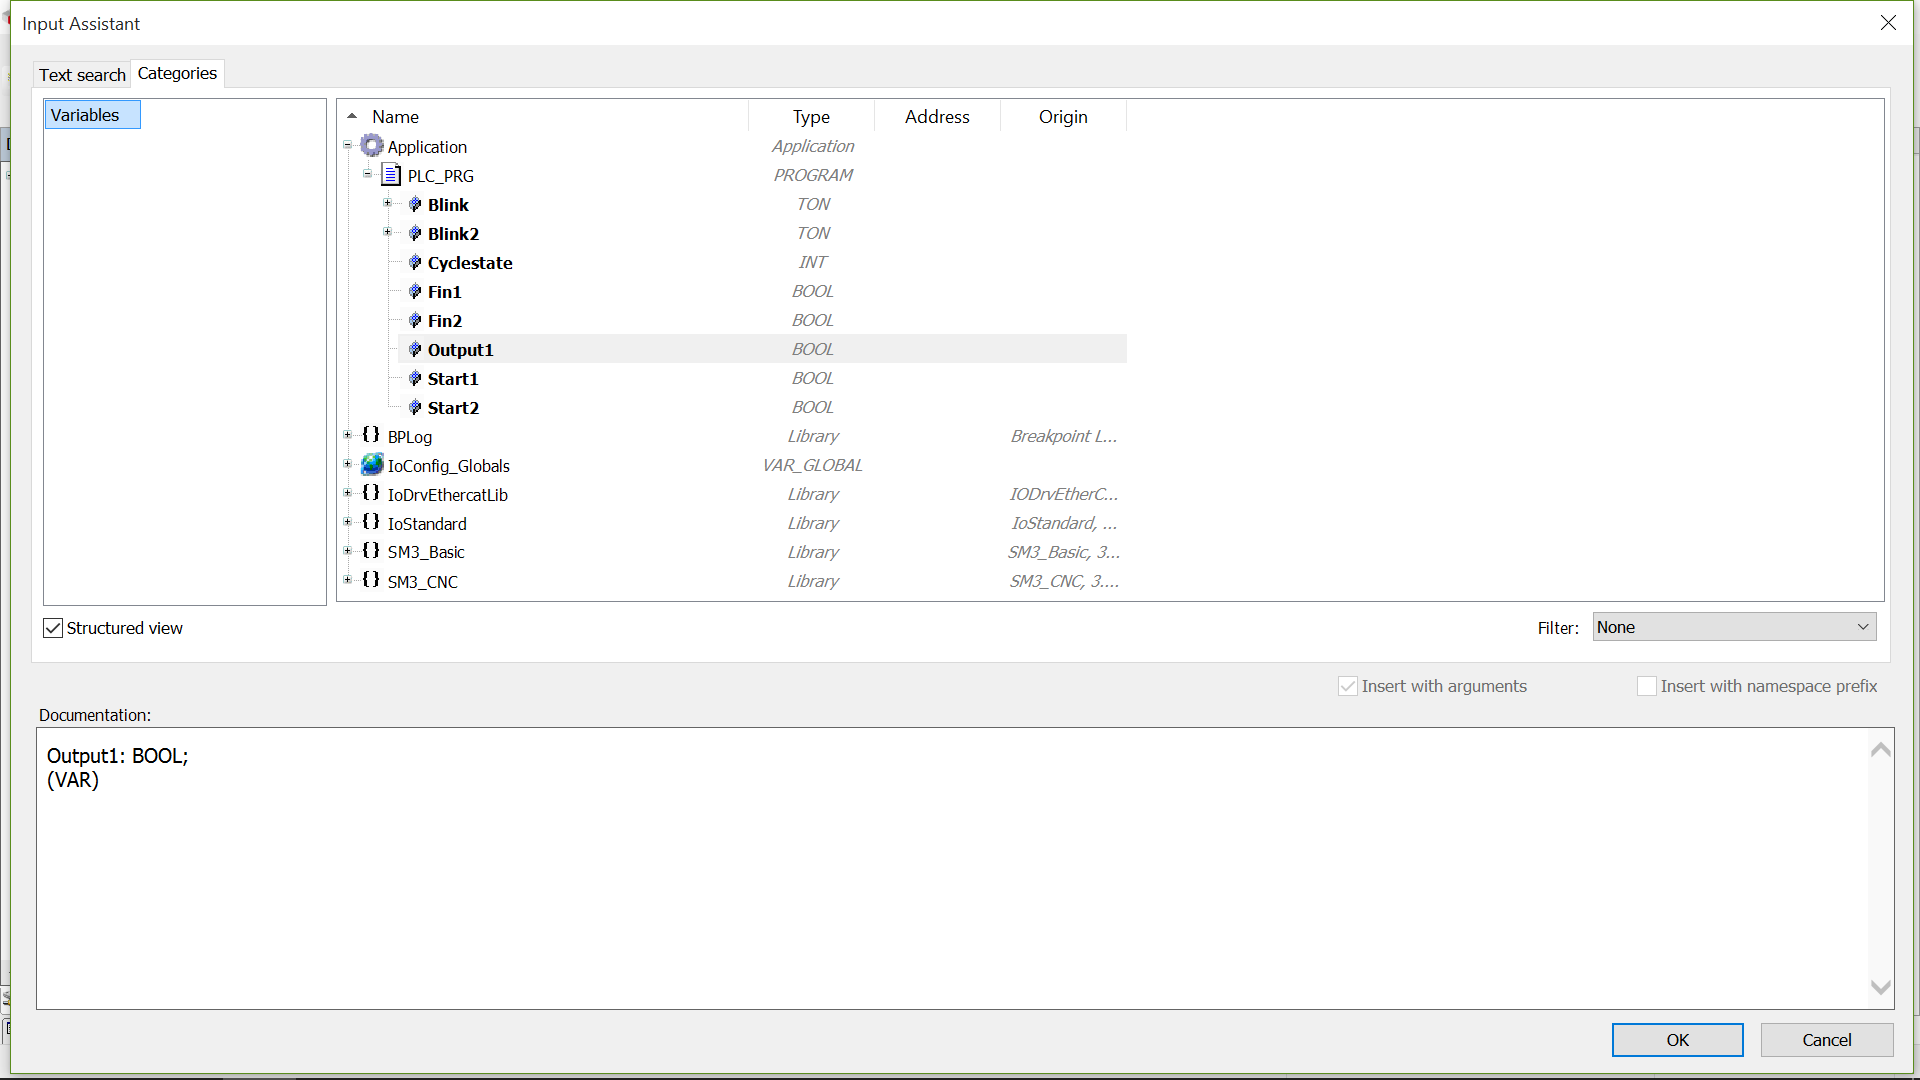The width and height of the screenshot is (1920, 1080).
Task: Select the Categories tab
Action: tap(177, 73)
